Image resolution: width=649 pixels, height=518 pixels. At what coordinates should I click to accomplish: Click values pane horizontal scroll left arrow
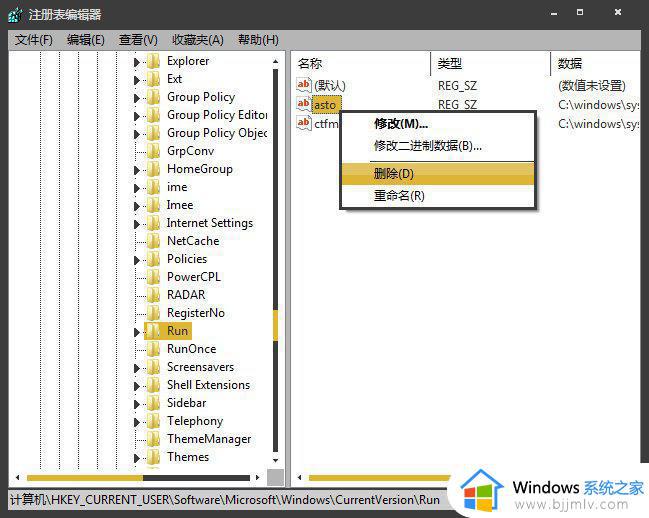tap(300, 478)
